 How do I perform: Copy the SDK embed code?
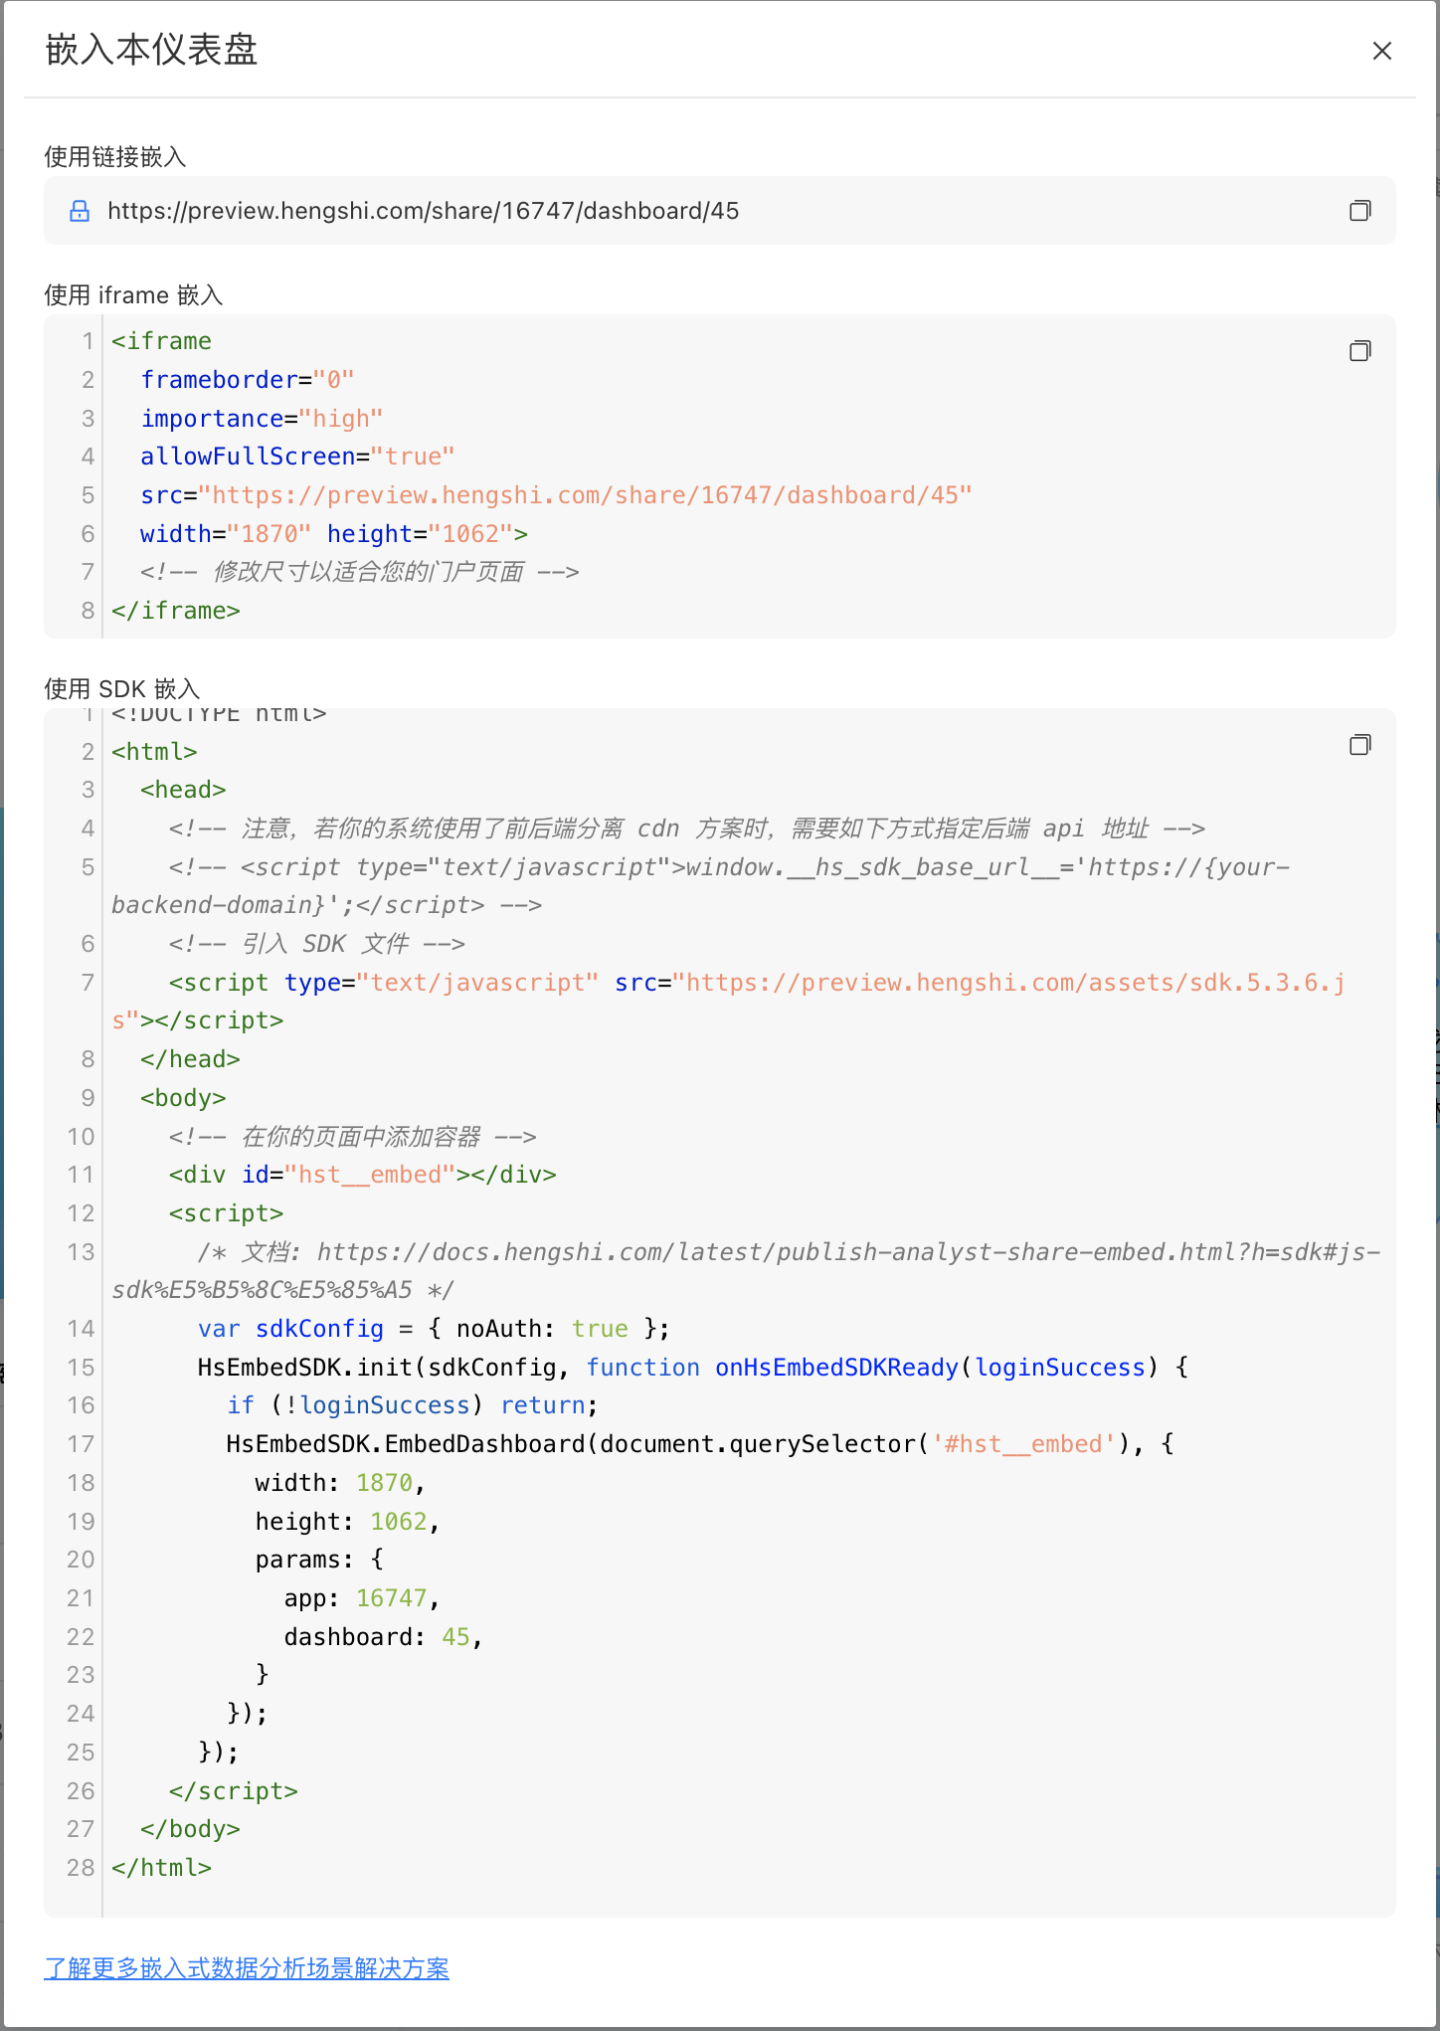point(1360,745)
